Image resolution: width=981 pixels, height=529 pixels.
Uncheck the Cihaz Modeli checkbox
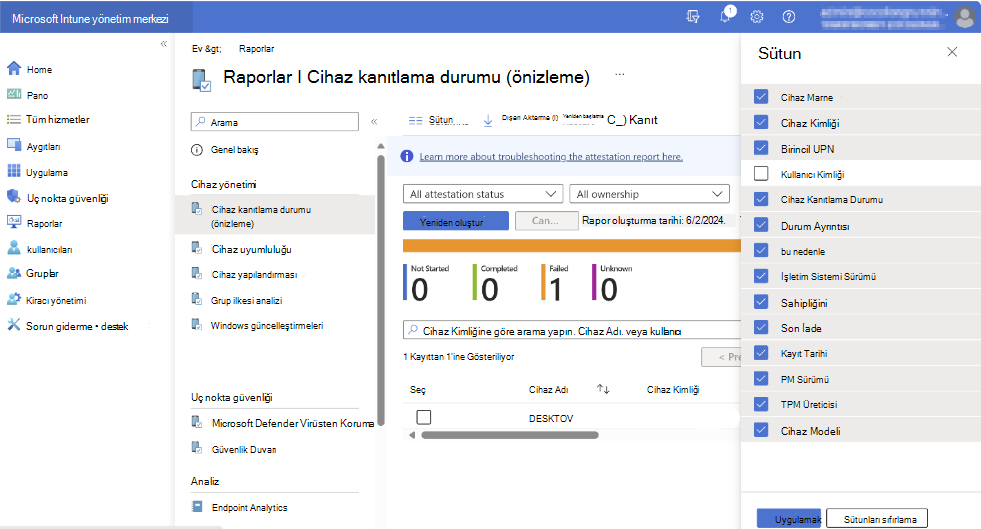pyautogui.click(x=761, y=430)
